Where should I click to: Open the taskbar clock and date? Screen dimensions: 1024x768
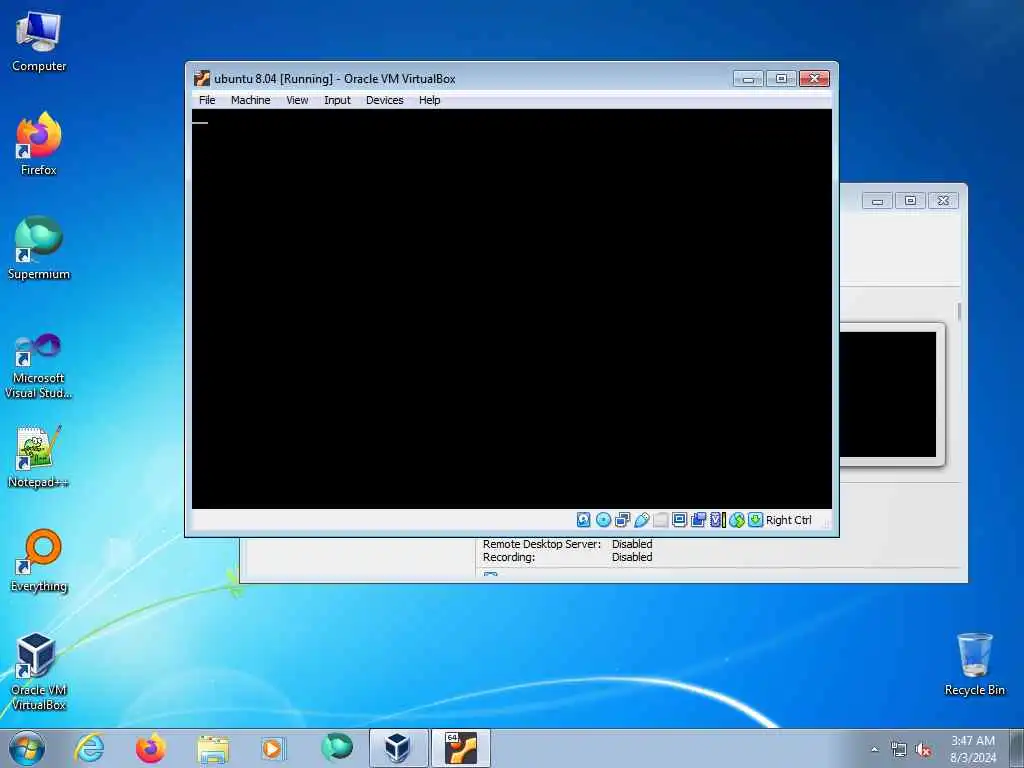(972, 749)
